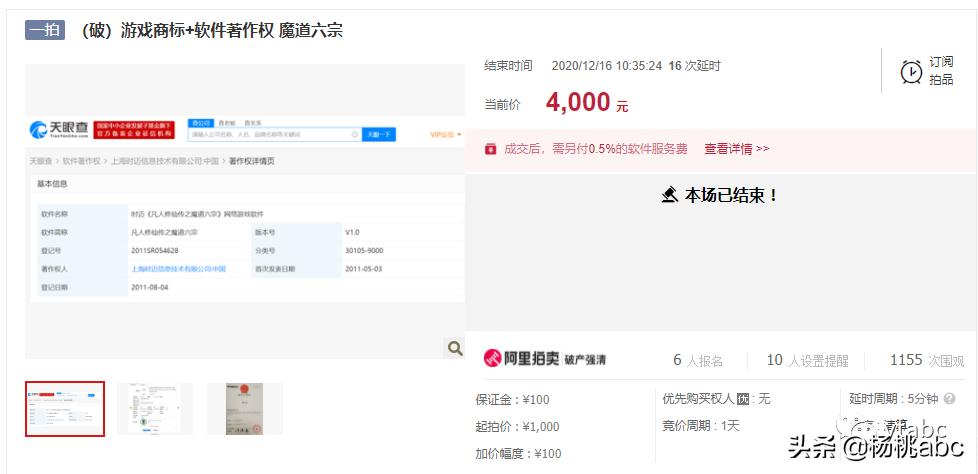978x474 pixels.
Task: Select the 查公司 tab in product image
Action: [201, 123]
